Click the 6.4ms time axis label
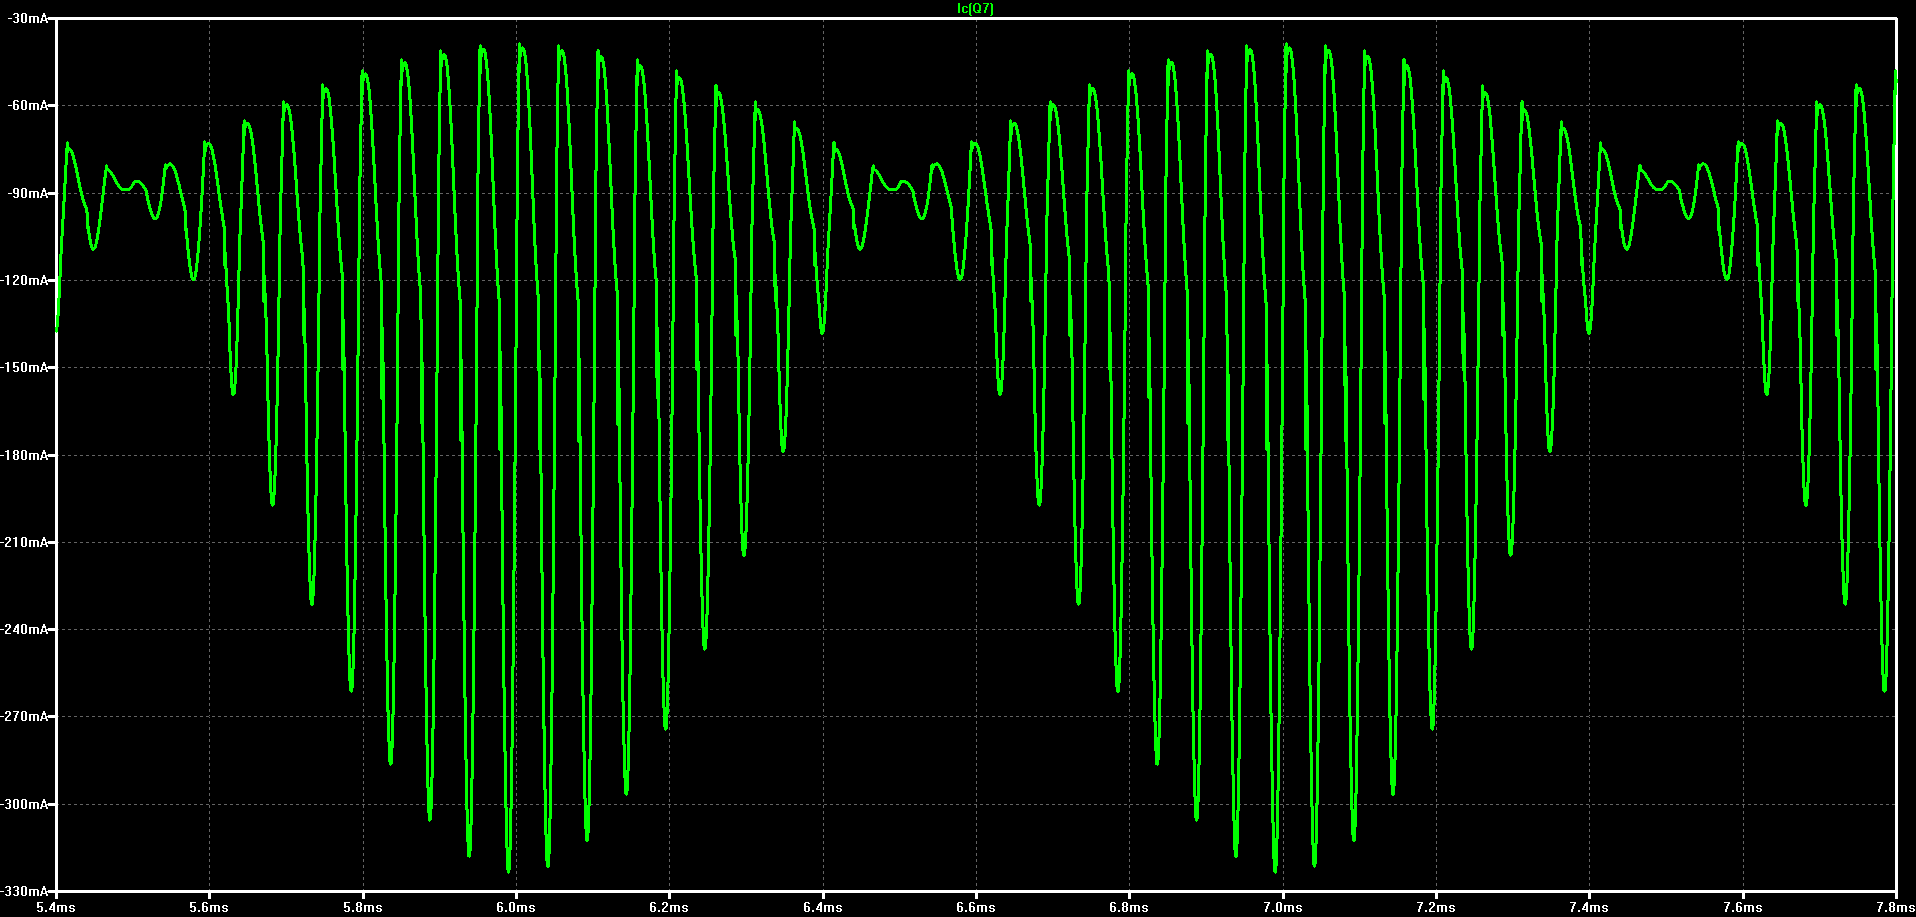The image size is (1916, 917). pyautogui.click(x=822, y=908)
